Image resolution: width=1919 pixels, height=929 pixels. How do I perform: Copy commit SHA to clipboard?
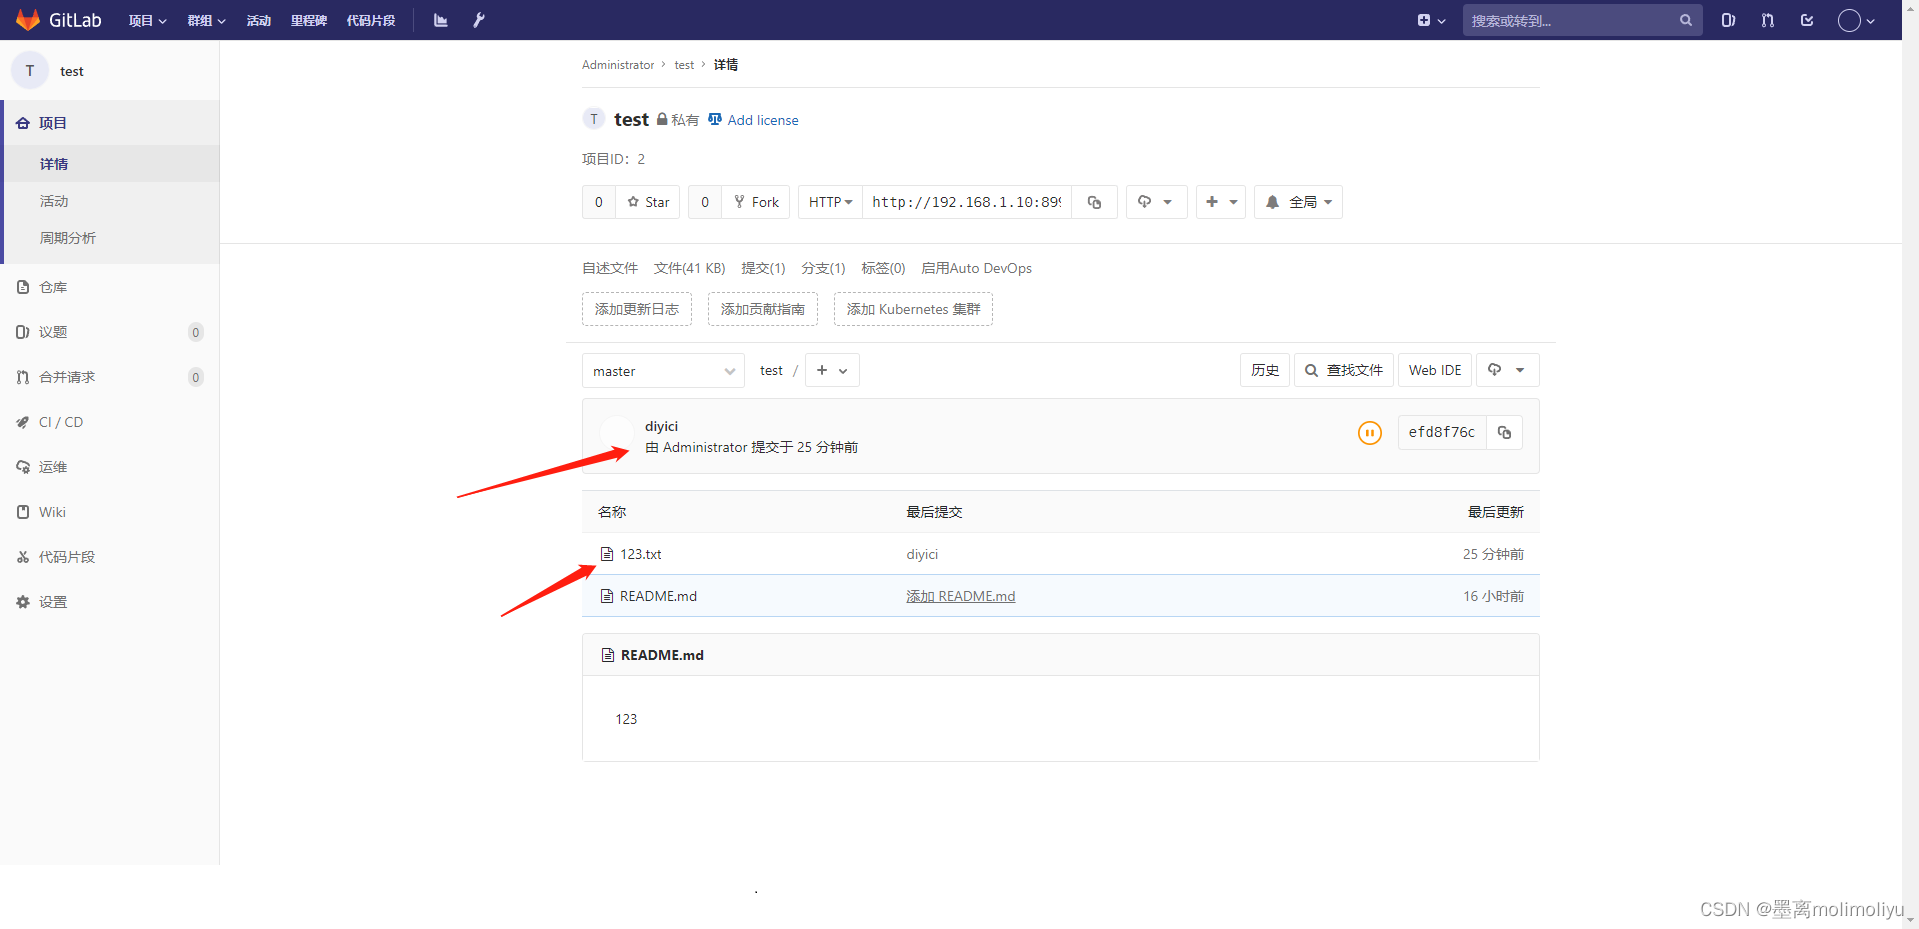click(x=1504, y=432)
